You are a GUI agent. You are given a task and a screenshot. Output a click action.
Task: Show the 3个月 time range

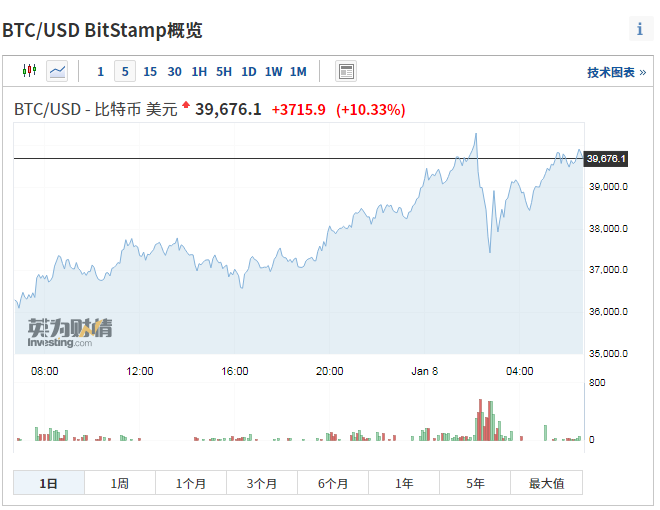tap(262, 483)
